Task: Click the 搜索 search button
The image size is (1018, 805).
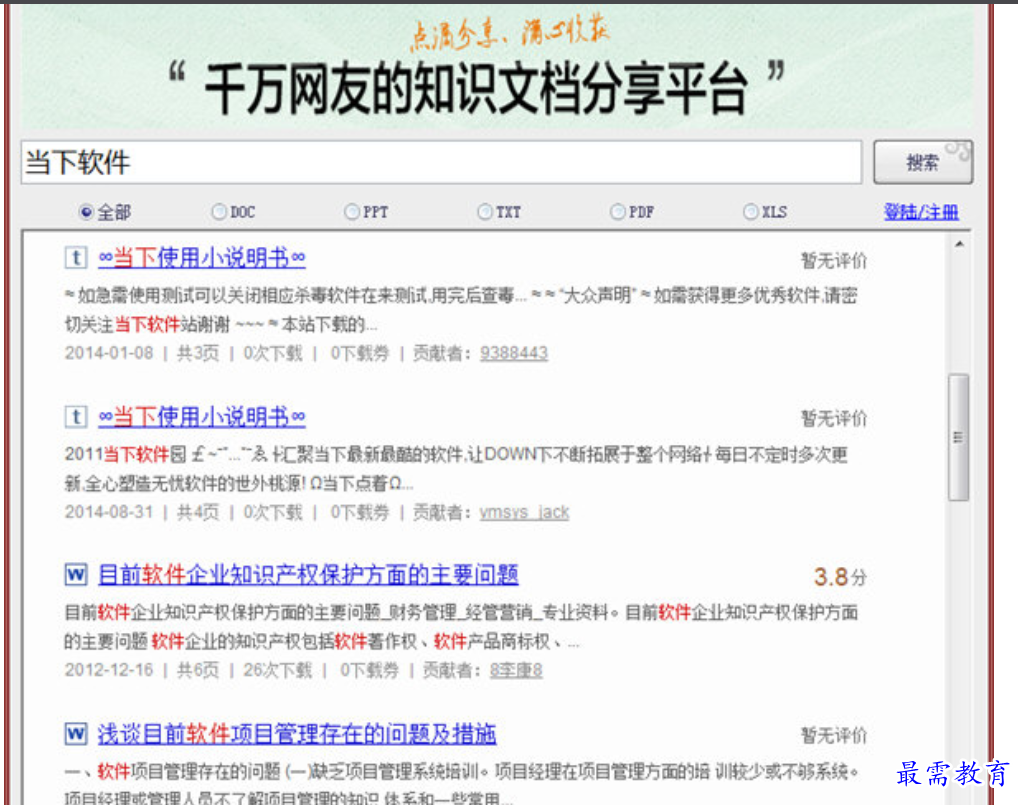Action: pos(923,162)
